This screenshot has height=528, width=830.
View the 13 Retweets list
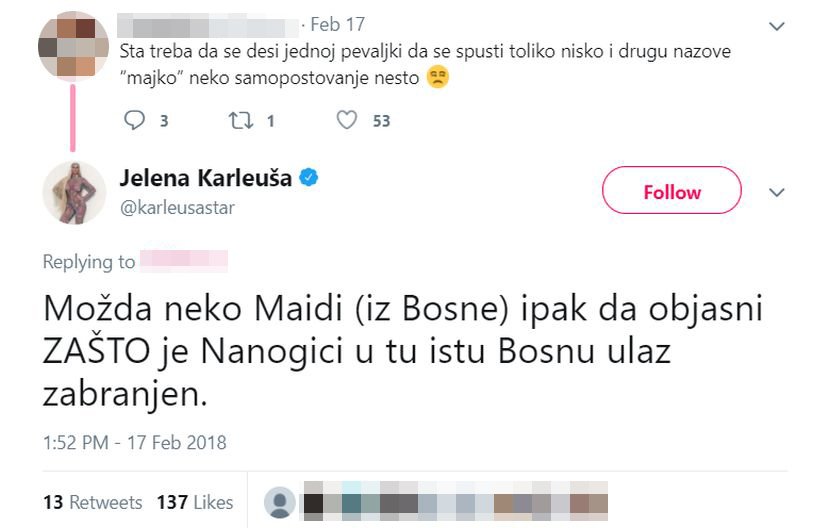(92, 502)
